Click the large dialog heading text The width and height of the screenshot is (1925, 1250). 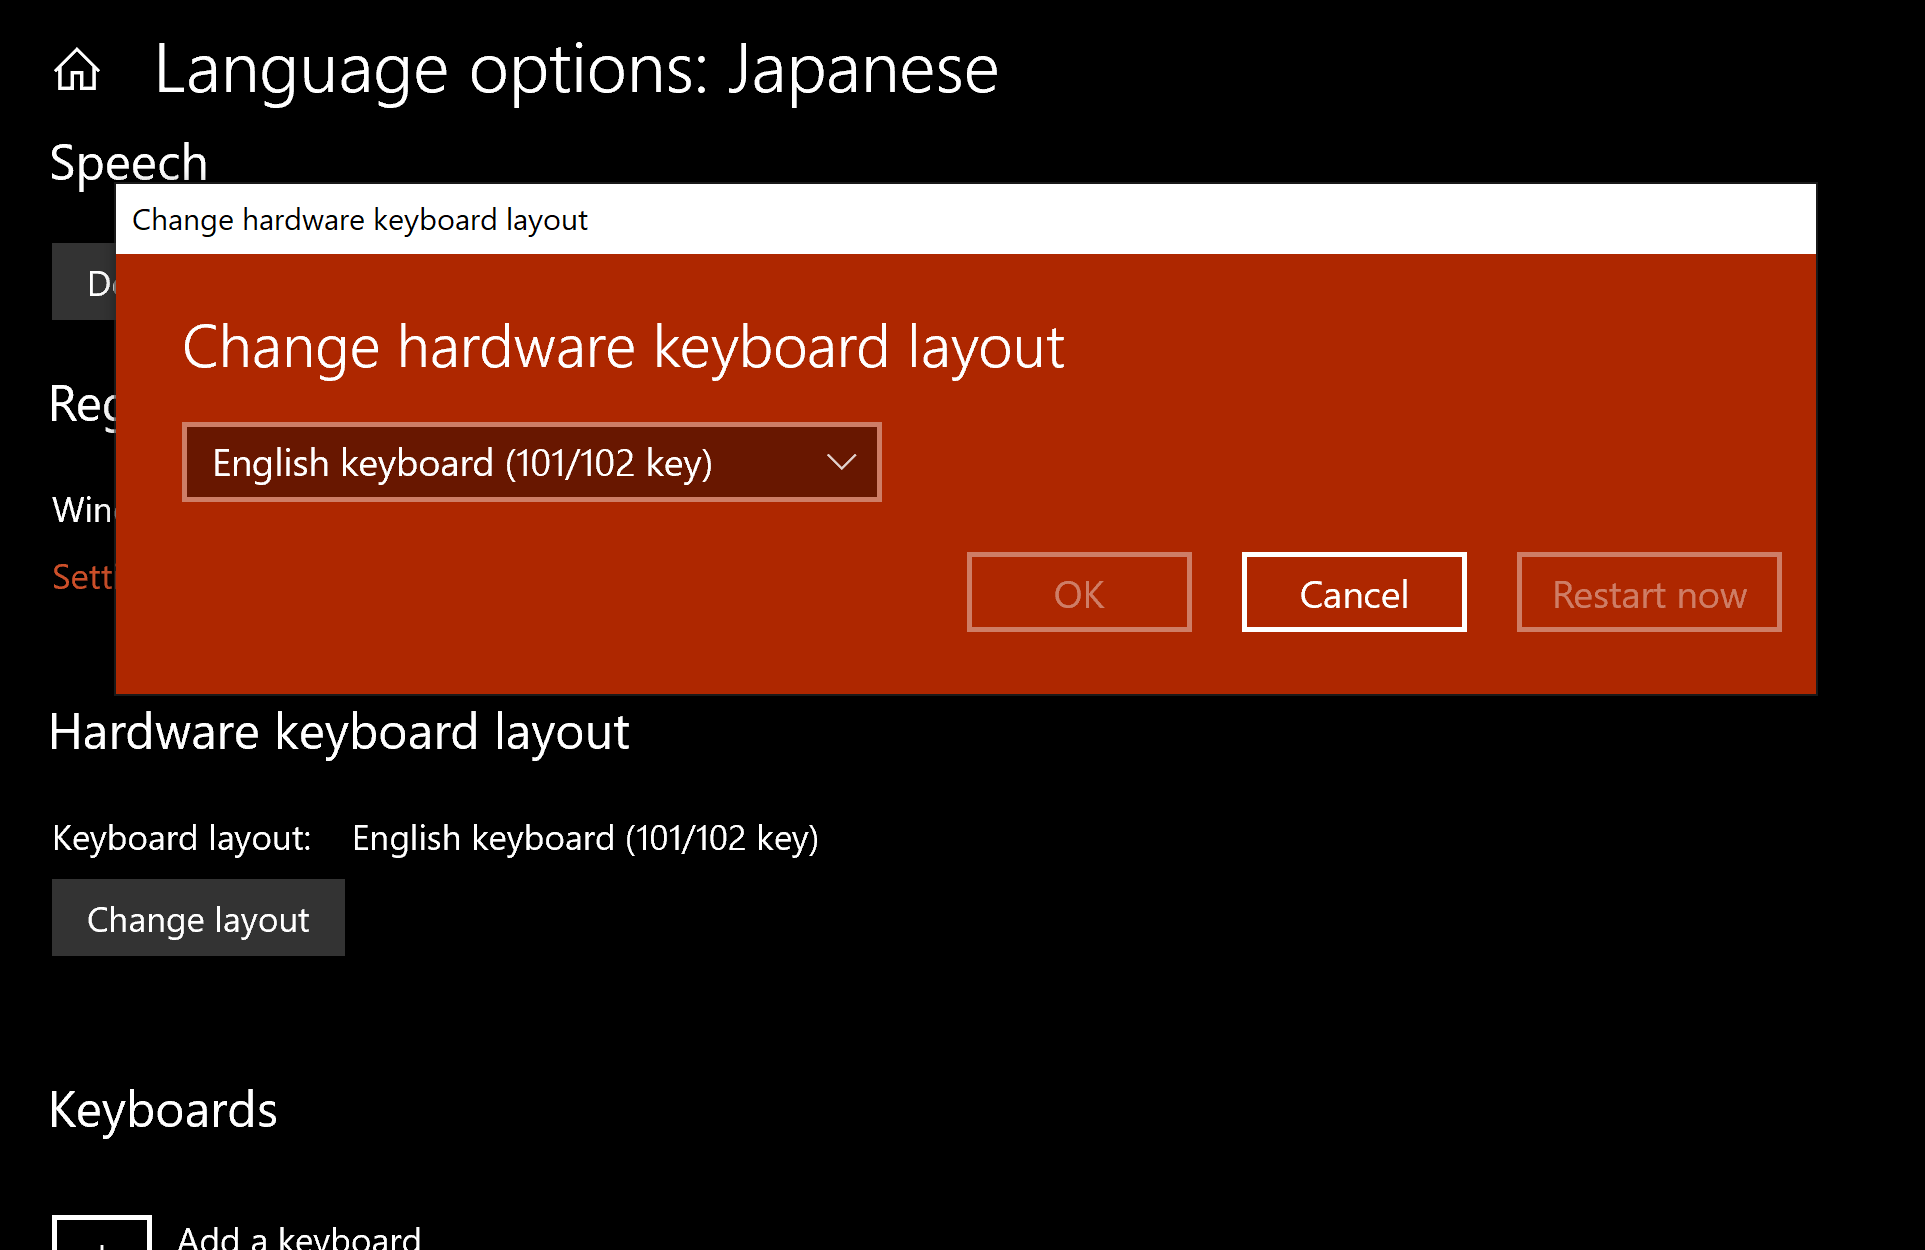(623, 347)
